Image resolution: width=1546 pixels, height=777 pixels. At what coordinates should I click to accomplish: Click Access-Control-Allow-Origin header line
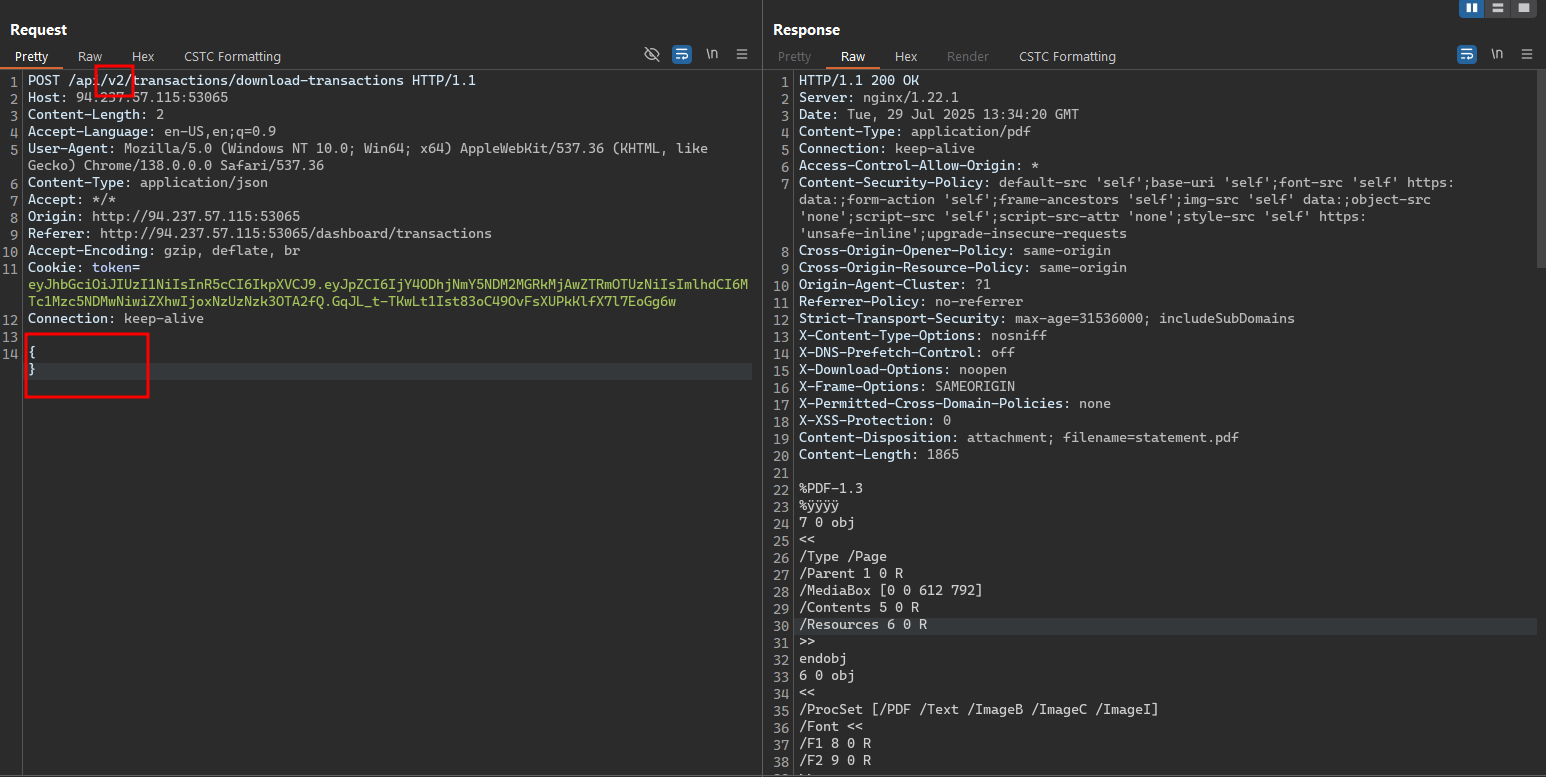click(x=919, y=165)
